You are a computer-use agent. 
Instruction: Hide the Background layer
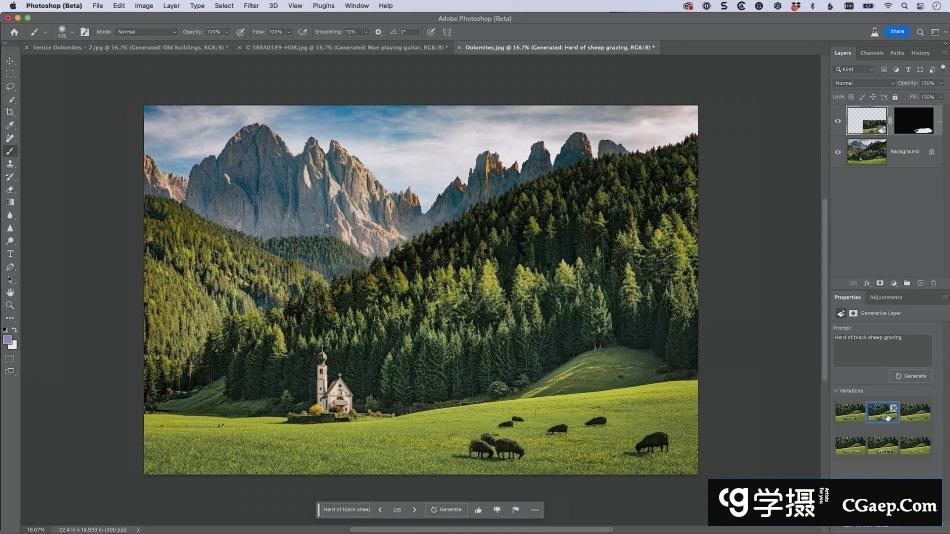pyautogui.click(x=838, y=152)
